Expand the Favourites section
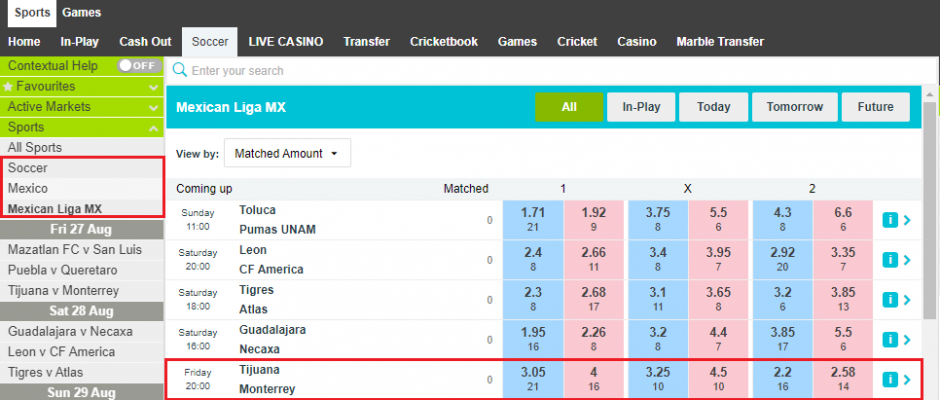940x400 pixels. coord(153,87)
